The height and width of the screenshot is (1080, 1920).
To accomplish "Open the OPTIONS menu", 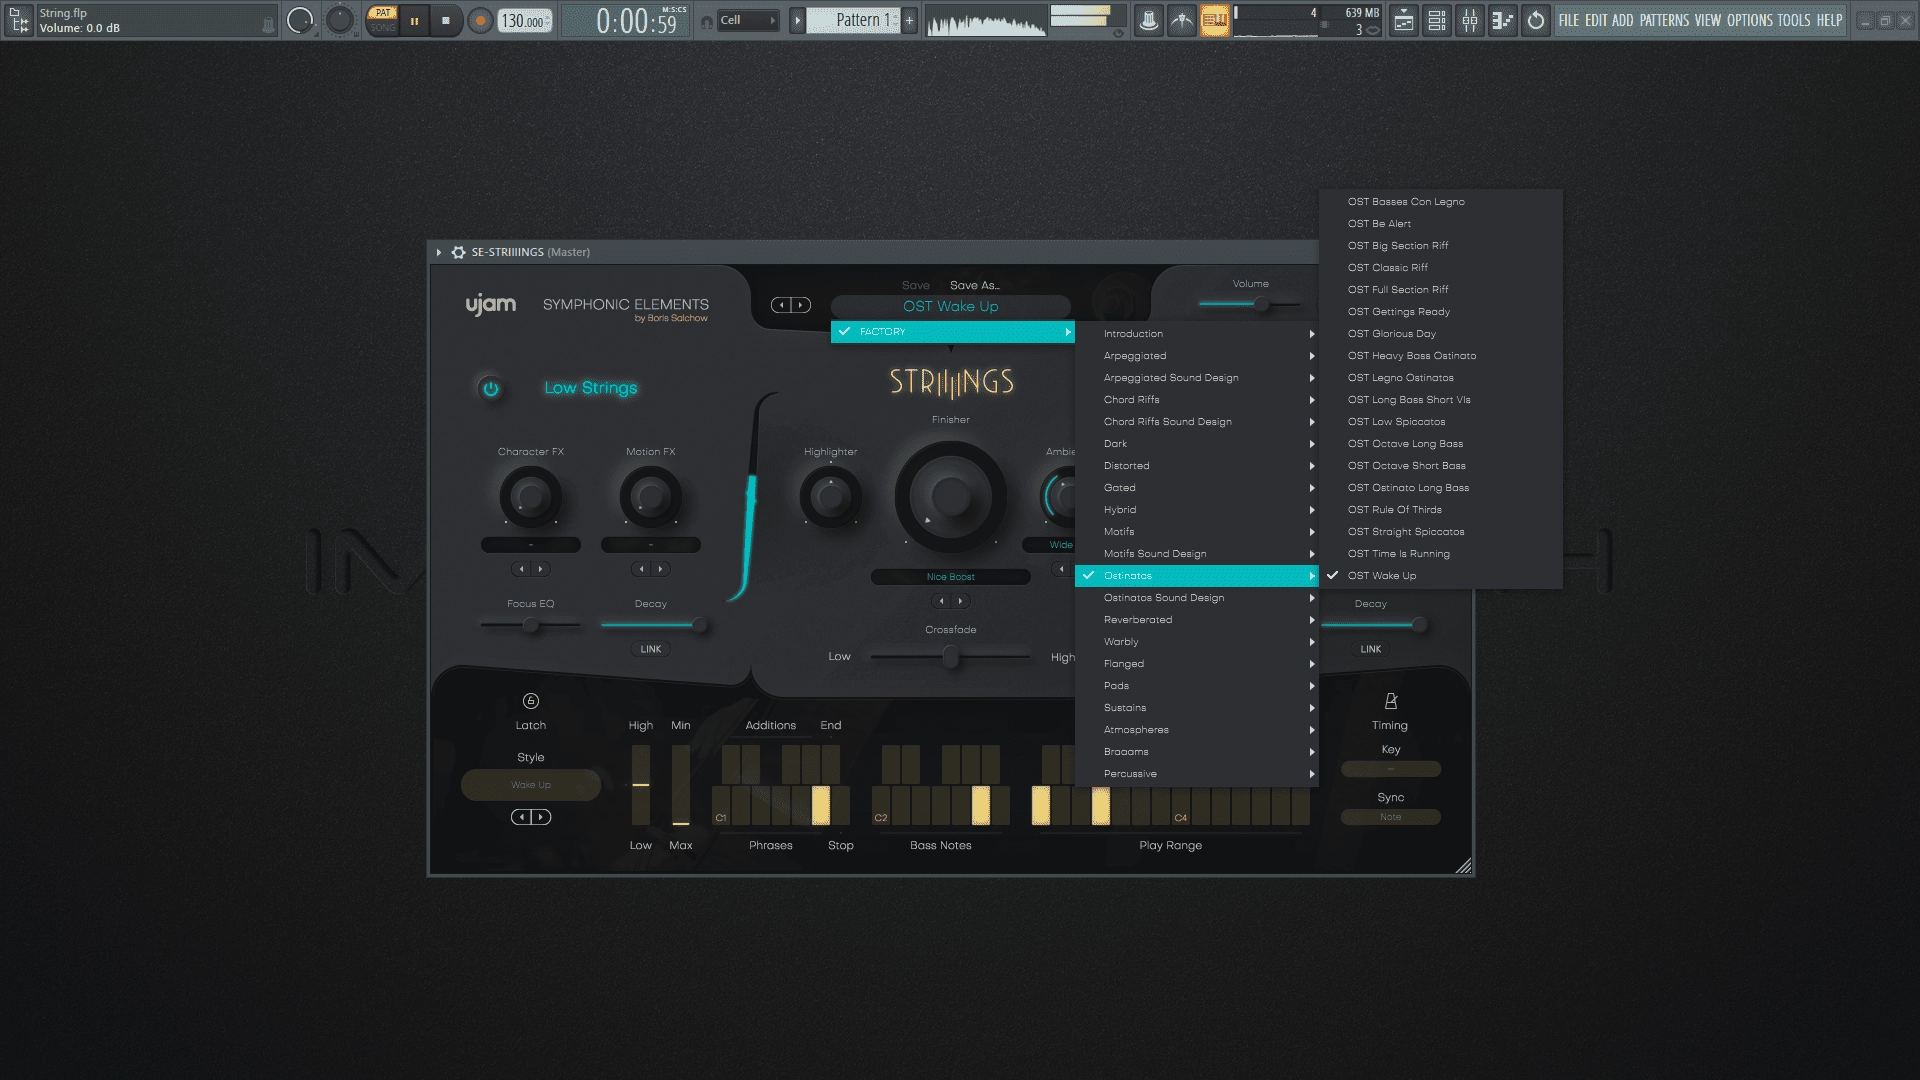I will (x=1750, y=20).
